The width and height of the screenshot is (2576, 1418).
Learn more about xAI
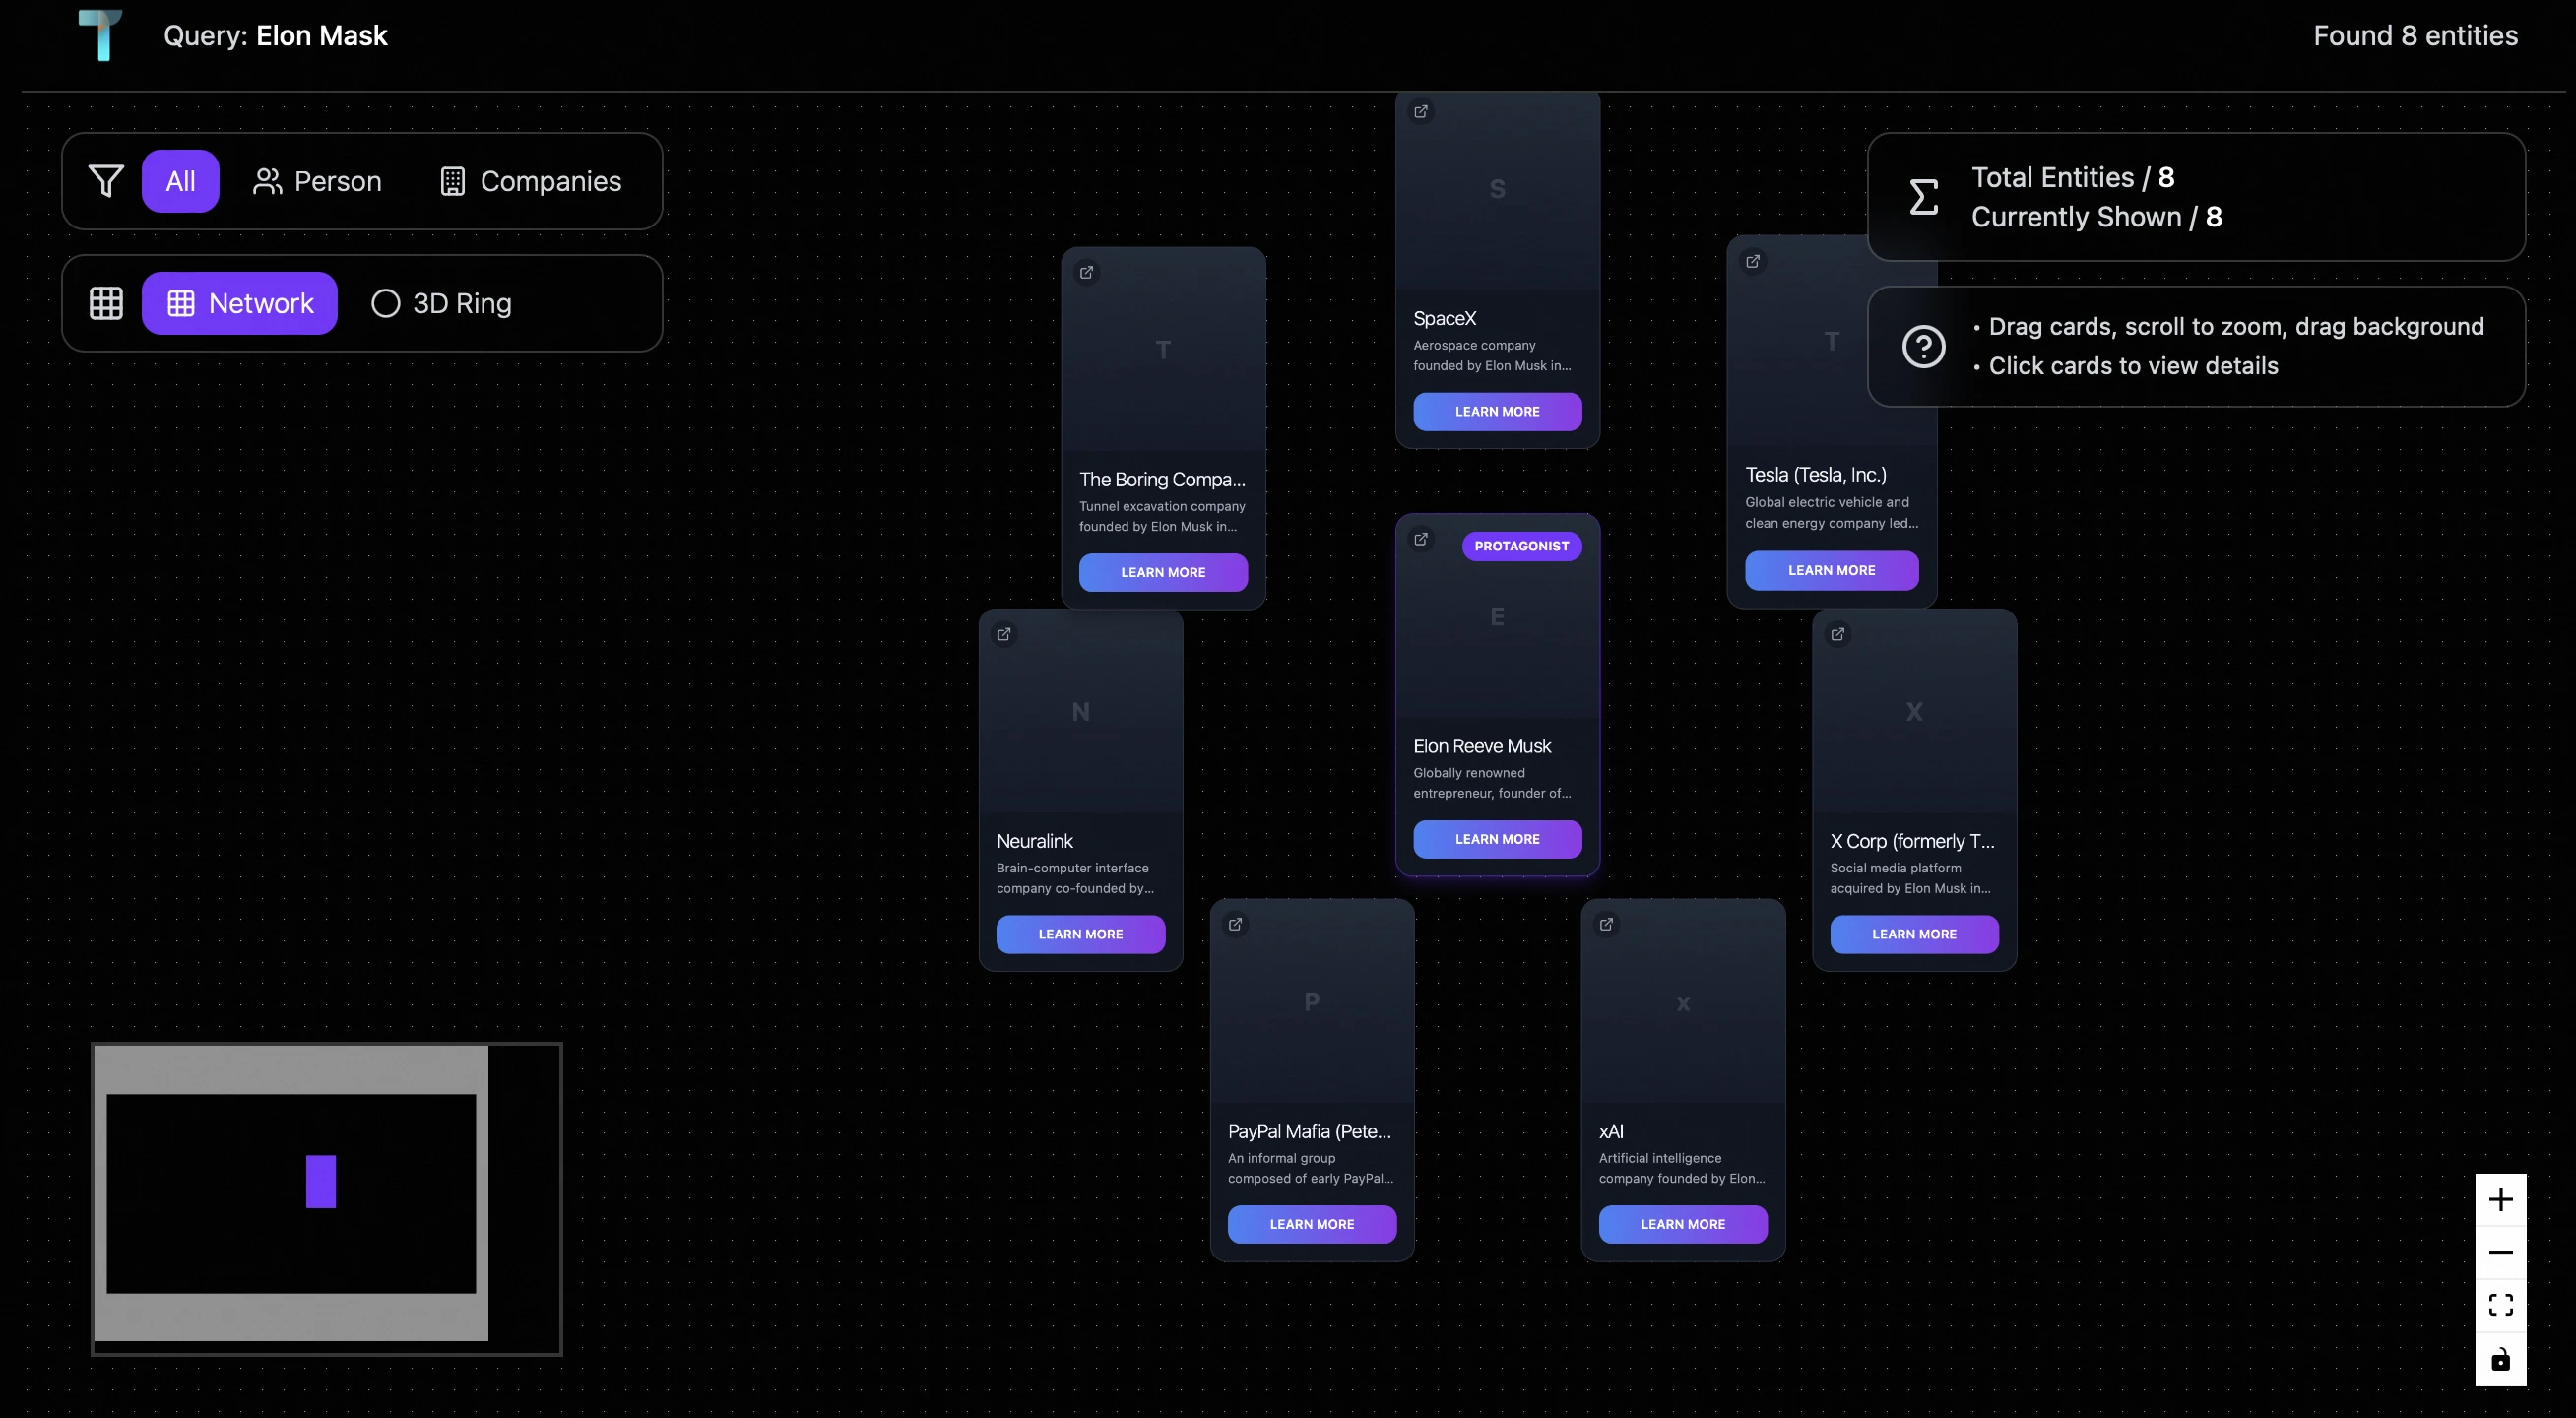[1683, 1224]
